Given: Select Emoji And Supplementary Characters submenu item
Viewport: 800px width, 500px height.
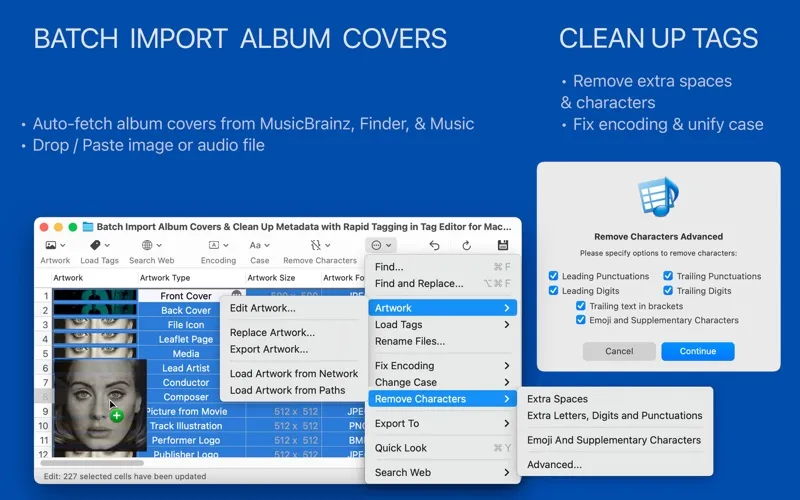Looking at the screenshot, I should click(x=615, y=440).
